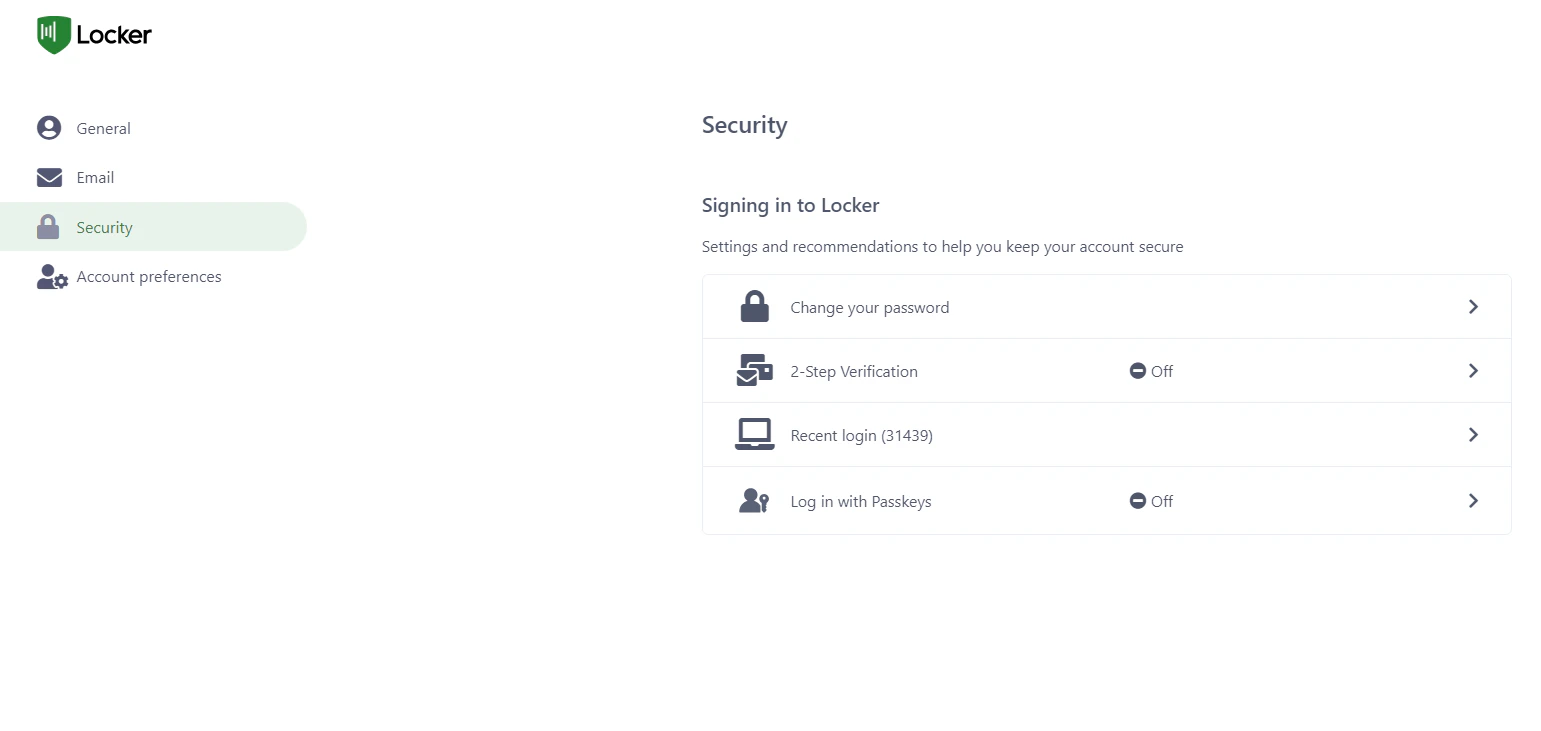This screenshot has height=731, width=1541.
Task: Expand the Log in with Passkeys chevron
Action: pyautogui.click(x=1472, y=500)
